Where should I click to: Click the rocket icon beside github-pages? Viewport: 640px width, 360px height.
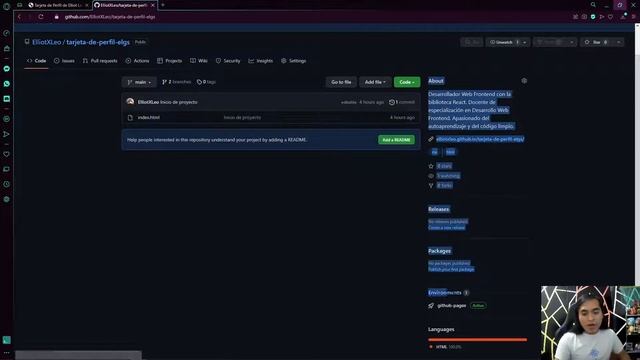[431, 305]
